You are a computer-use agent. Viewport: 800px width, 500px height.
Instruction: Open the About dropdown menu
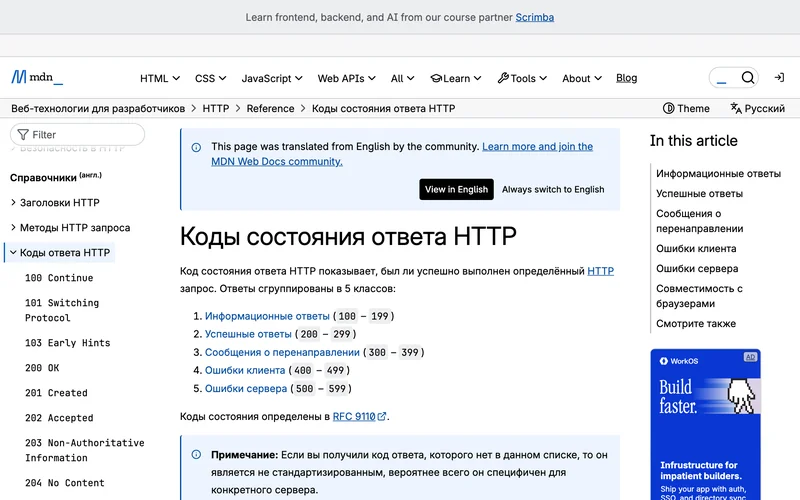tap(582, 78)
